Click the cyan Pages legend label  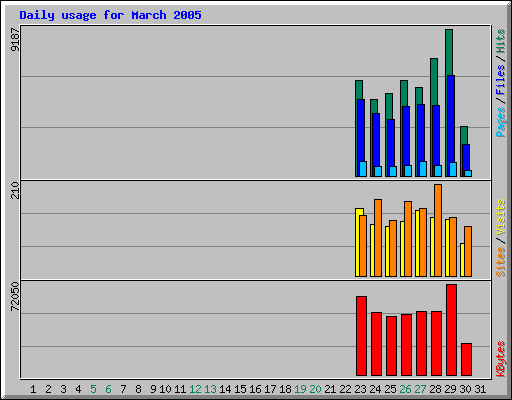pos(500,122)
